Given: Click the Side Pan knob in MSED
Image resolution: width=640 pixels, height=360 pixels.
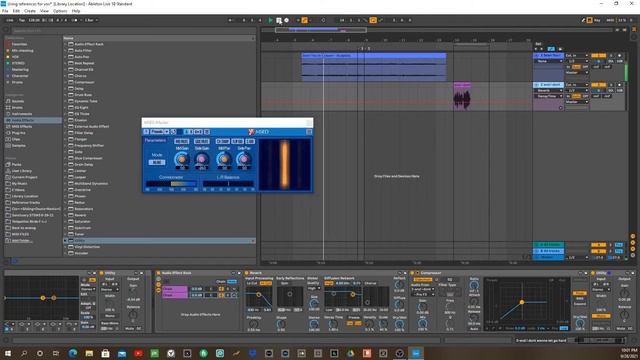Looking at the screenshot, I should pos(244,159).
